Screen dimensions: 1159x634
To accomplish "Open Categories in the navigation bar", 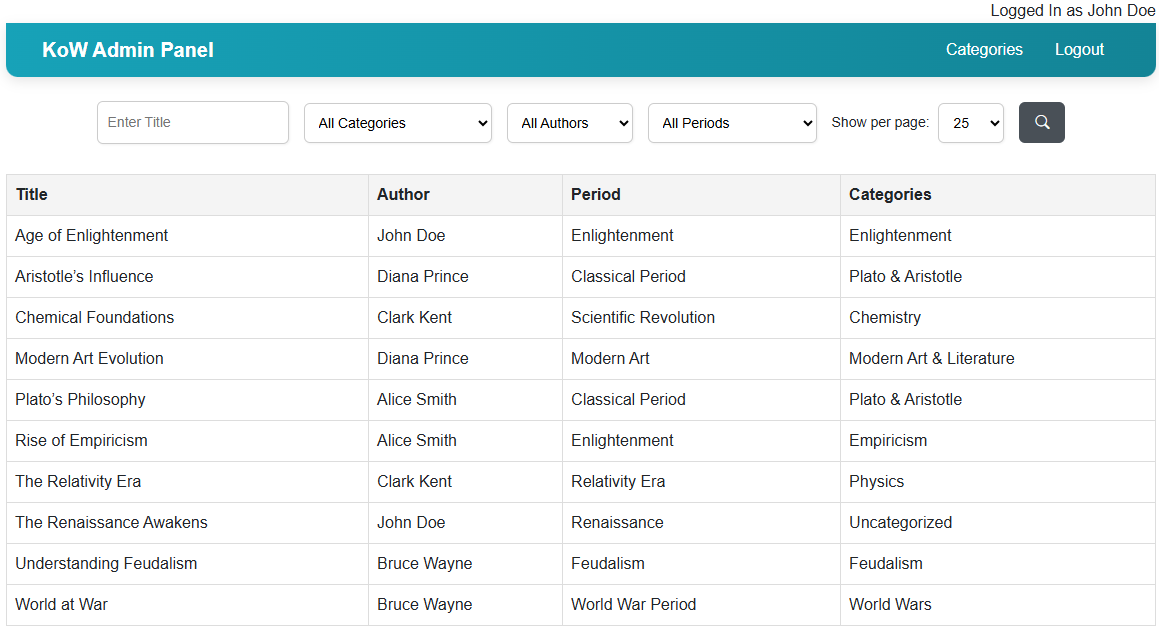I will click(984, 50).
